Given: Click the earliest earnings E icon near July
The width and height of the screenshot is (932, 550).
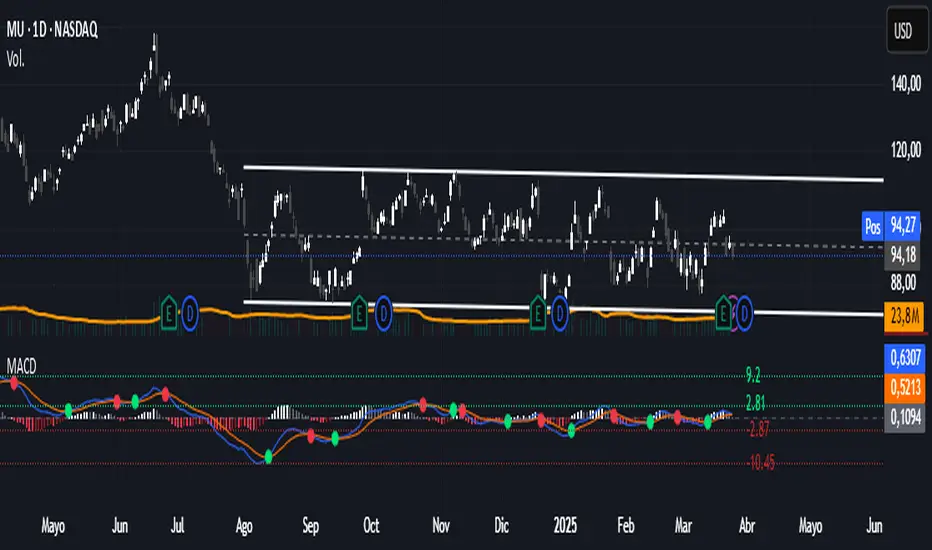Looking at the screenshot, I should 168,315.
